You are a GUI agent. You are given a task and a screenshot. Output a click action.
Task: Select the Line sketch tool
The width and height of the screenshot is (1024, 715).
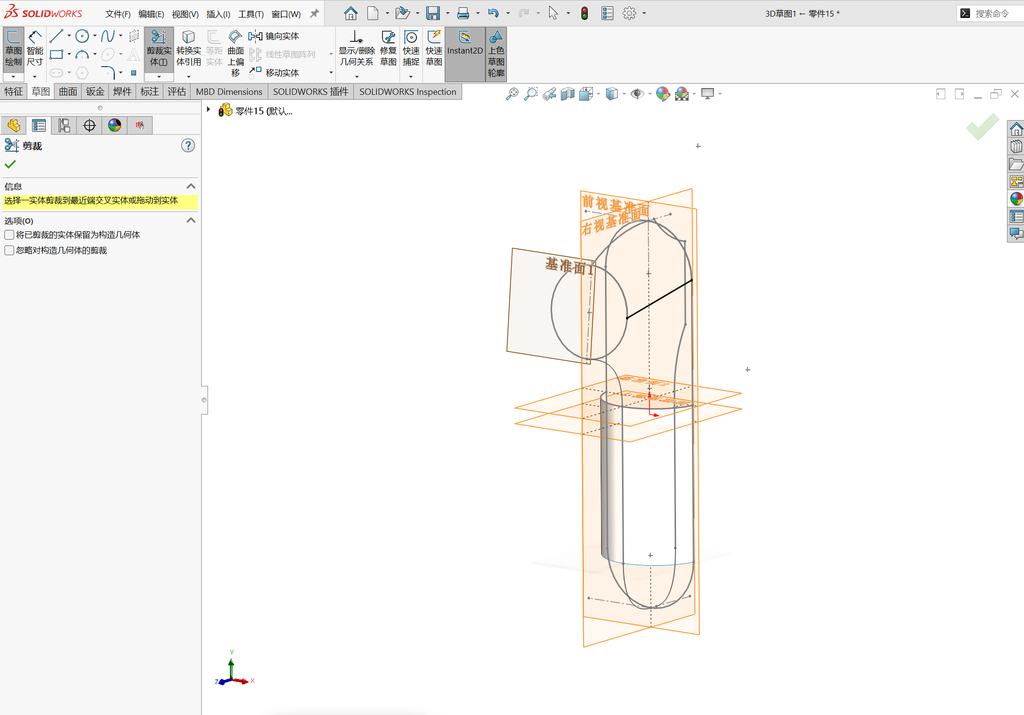[57, 36]
